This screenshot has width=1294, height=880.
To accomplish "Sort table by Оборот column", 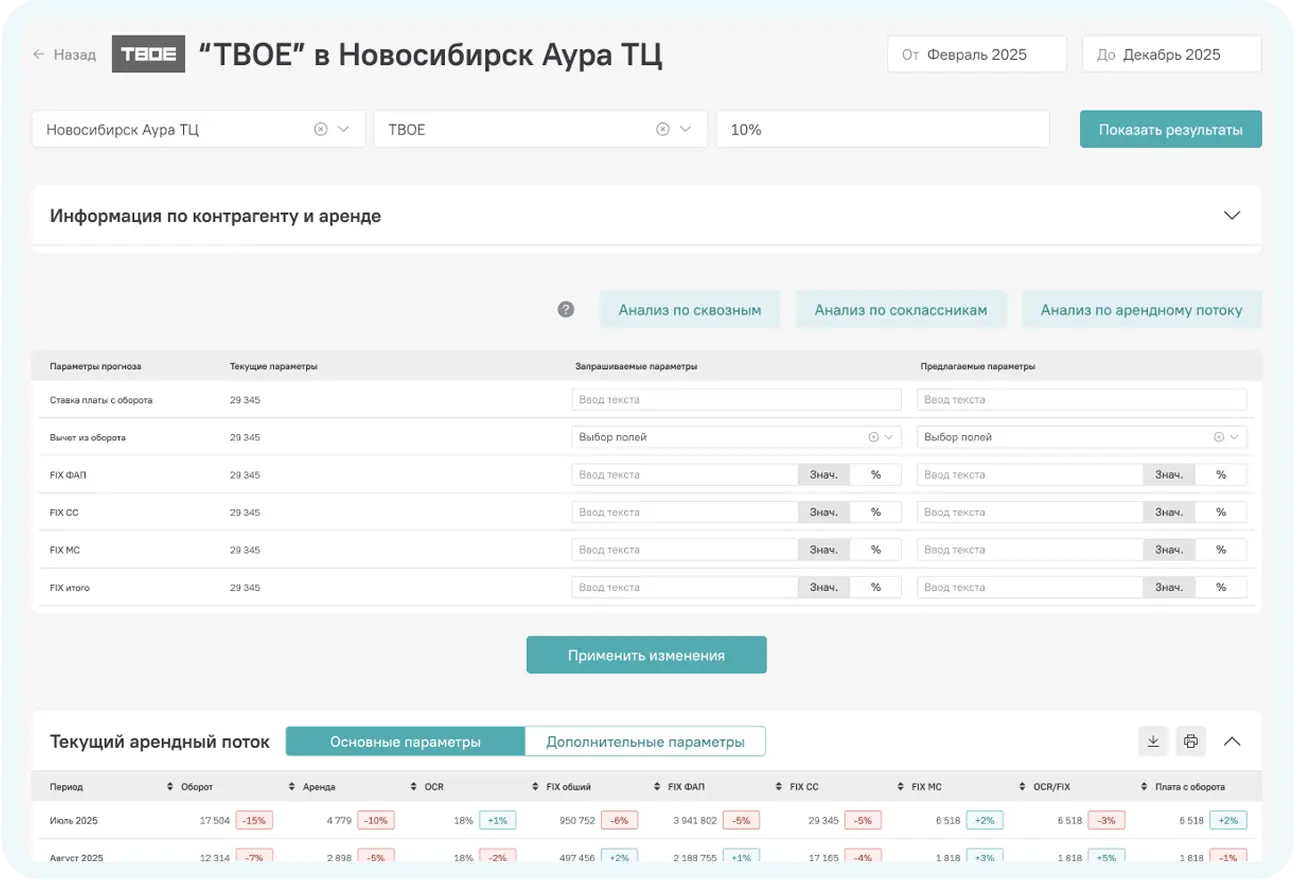I will pyautogui.click(x=172, y=787).
